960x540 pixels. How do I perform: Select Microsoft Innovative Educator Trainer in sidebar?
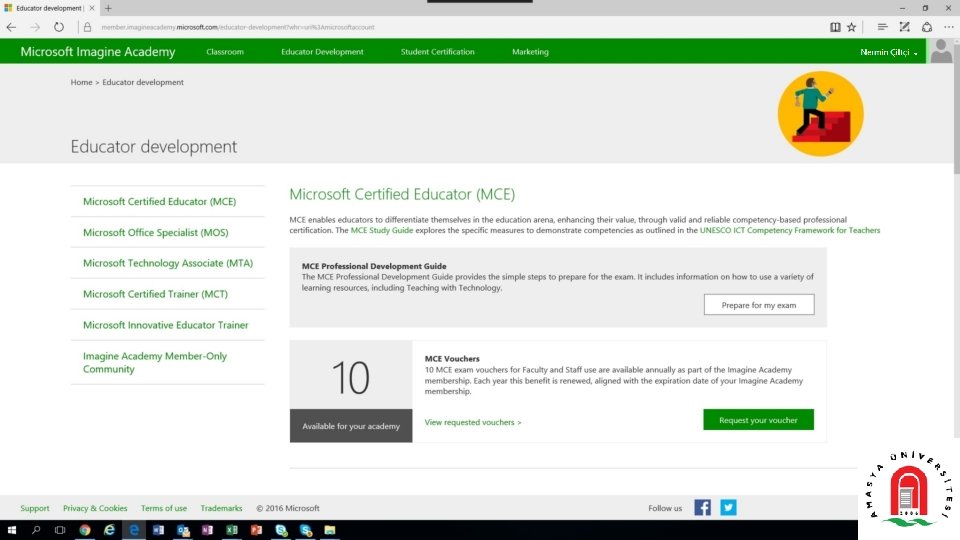tap(165, 325)
